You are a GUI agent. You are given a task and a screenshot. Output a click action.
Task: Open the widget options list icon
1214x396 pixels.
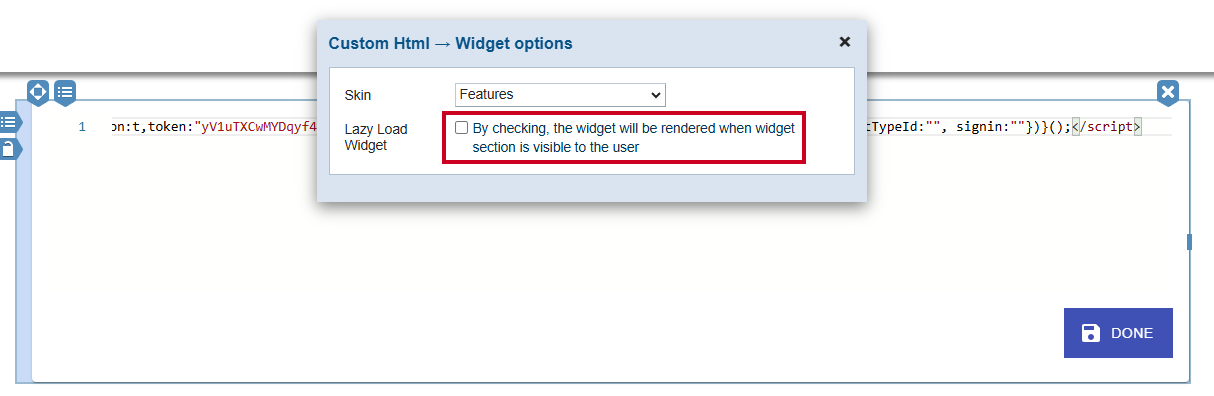[x=65, y=92]
